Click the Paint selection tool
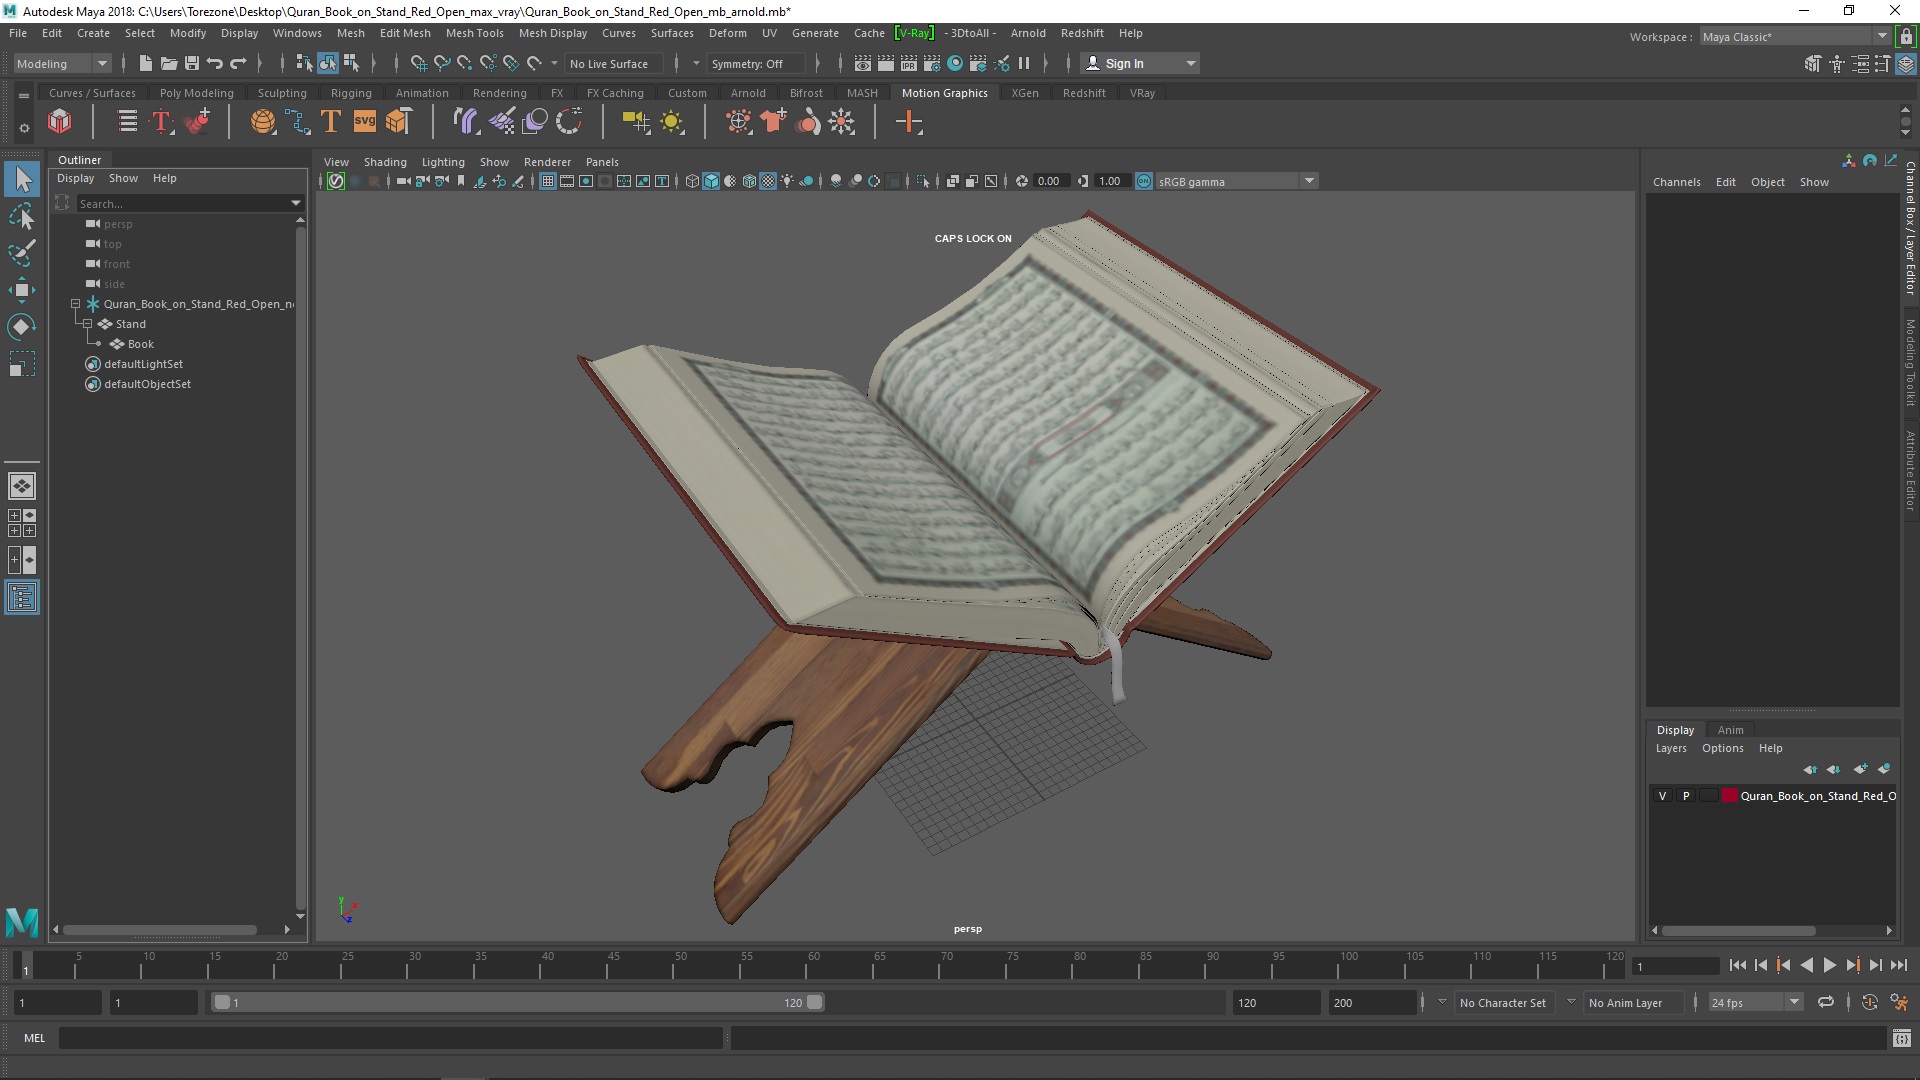The height and width of the screenshot is (1080, 1920). click(21, 253)
